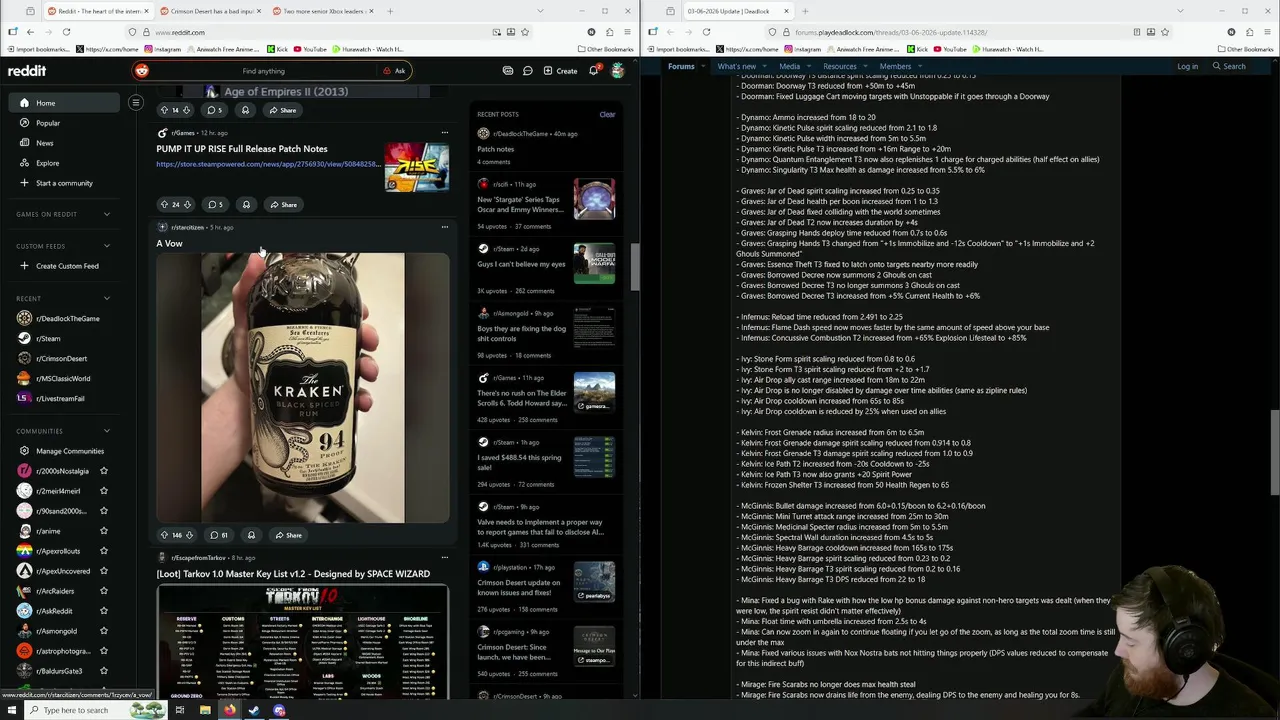Open File Explorer from the taskbar
This screenshot has height=720, width=1280.
(205, 710)
